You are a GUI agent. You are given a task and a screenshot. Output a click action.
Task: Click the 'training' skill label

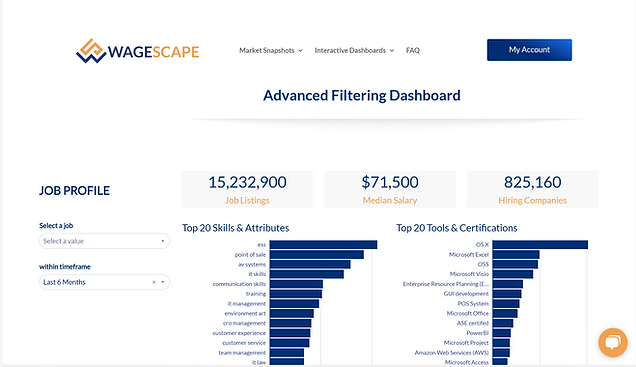point(256,294)
